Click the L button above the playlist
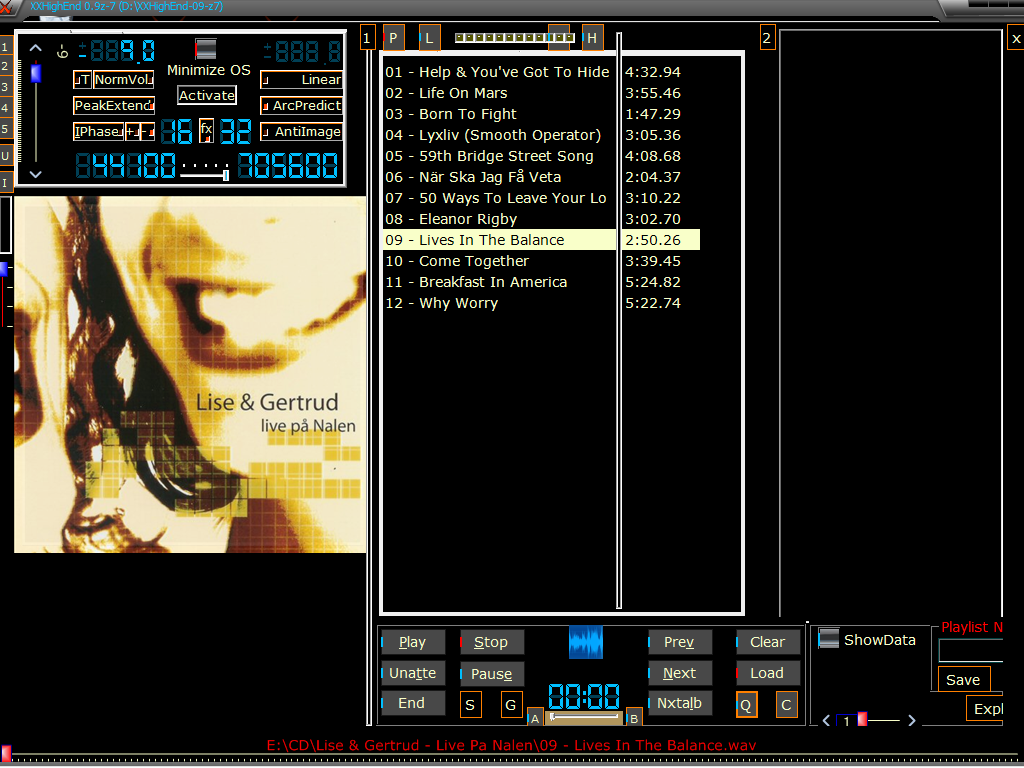 [x=429, y=38]
